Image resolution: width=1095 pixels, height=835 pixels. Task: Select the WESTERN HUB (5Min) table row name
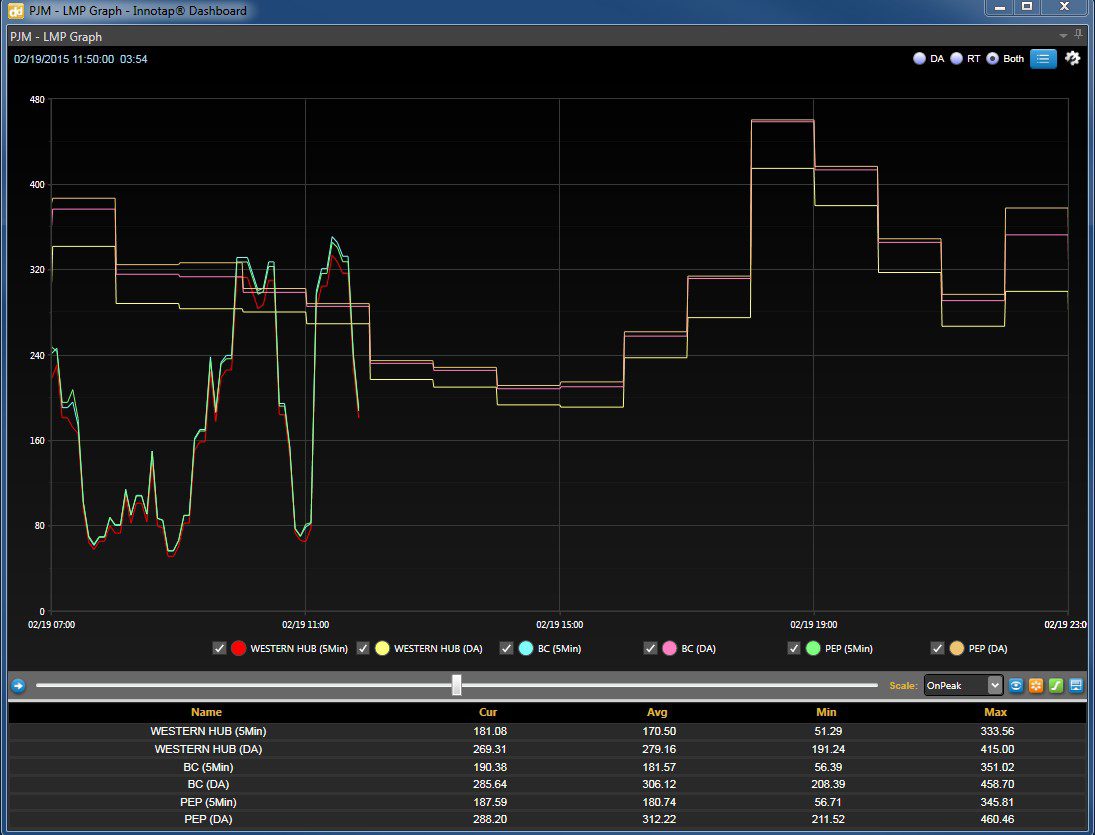tap(208, 731)
